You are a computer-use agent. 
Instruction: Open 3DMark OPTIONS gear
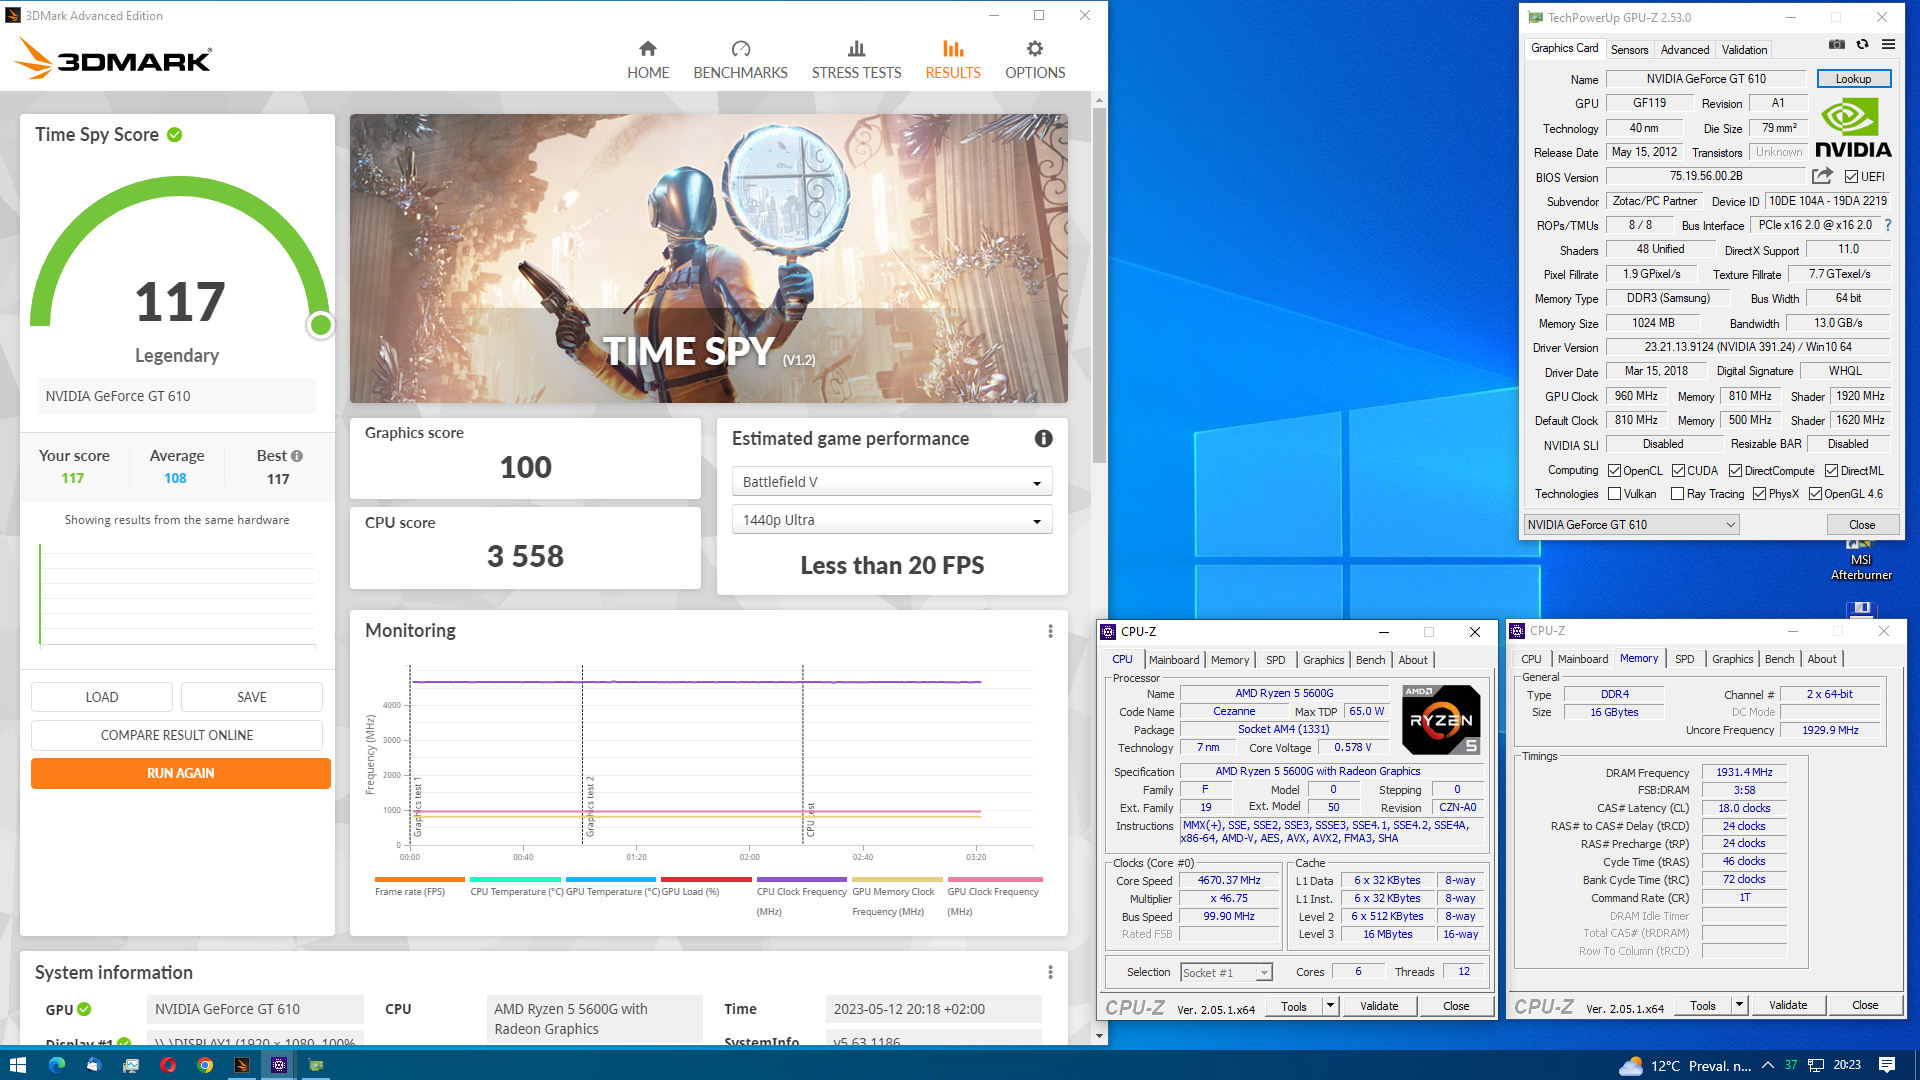point(1035,60)
